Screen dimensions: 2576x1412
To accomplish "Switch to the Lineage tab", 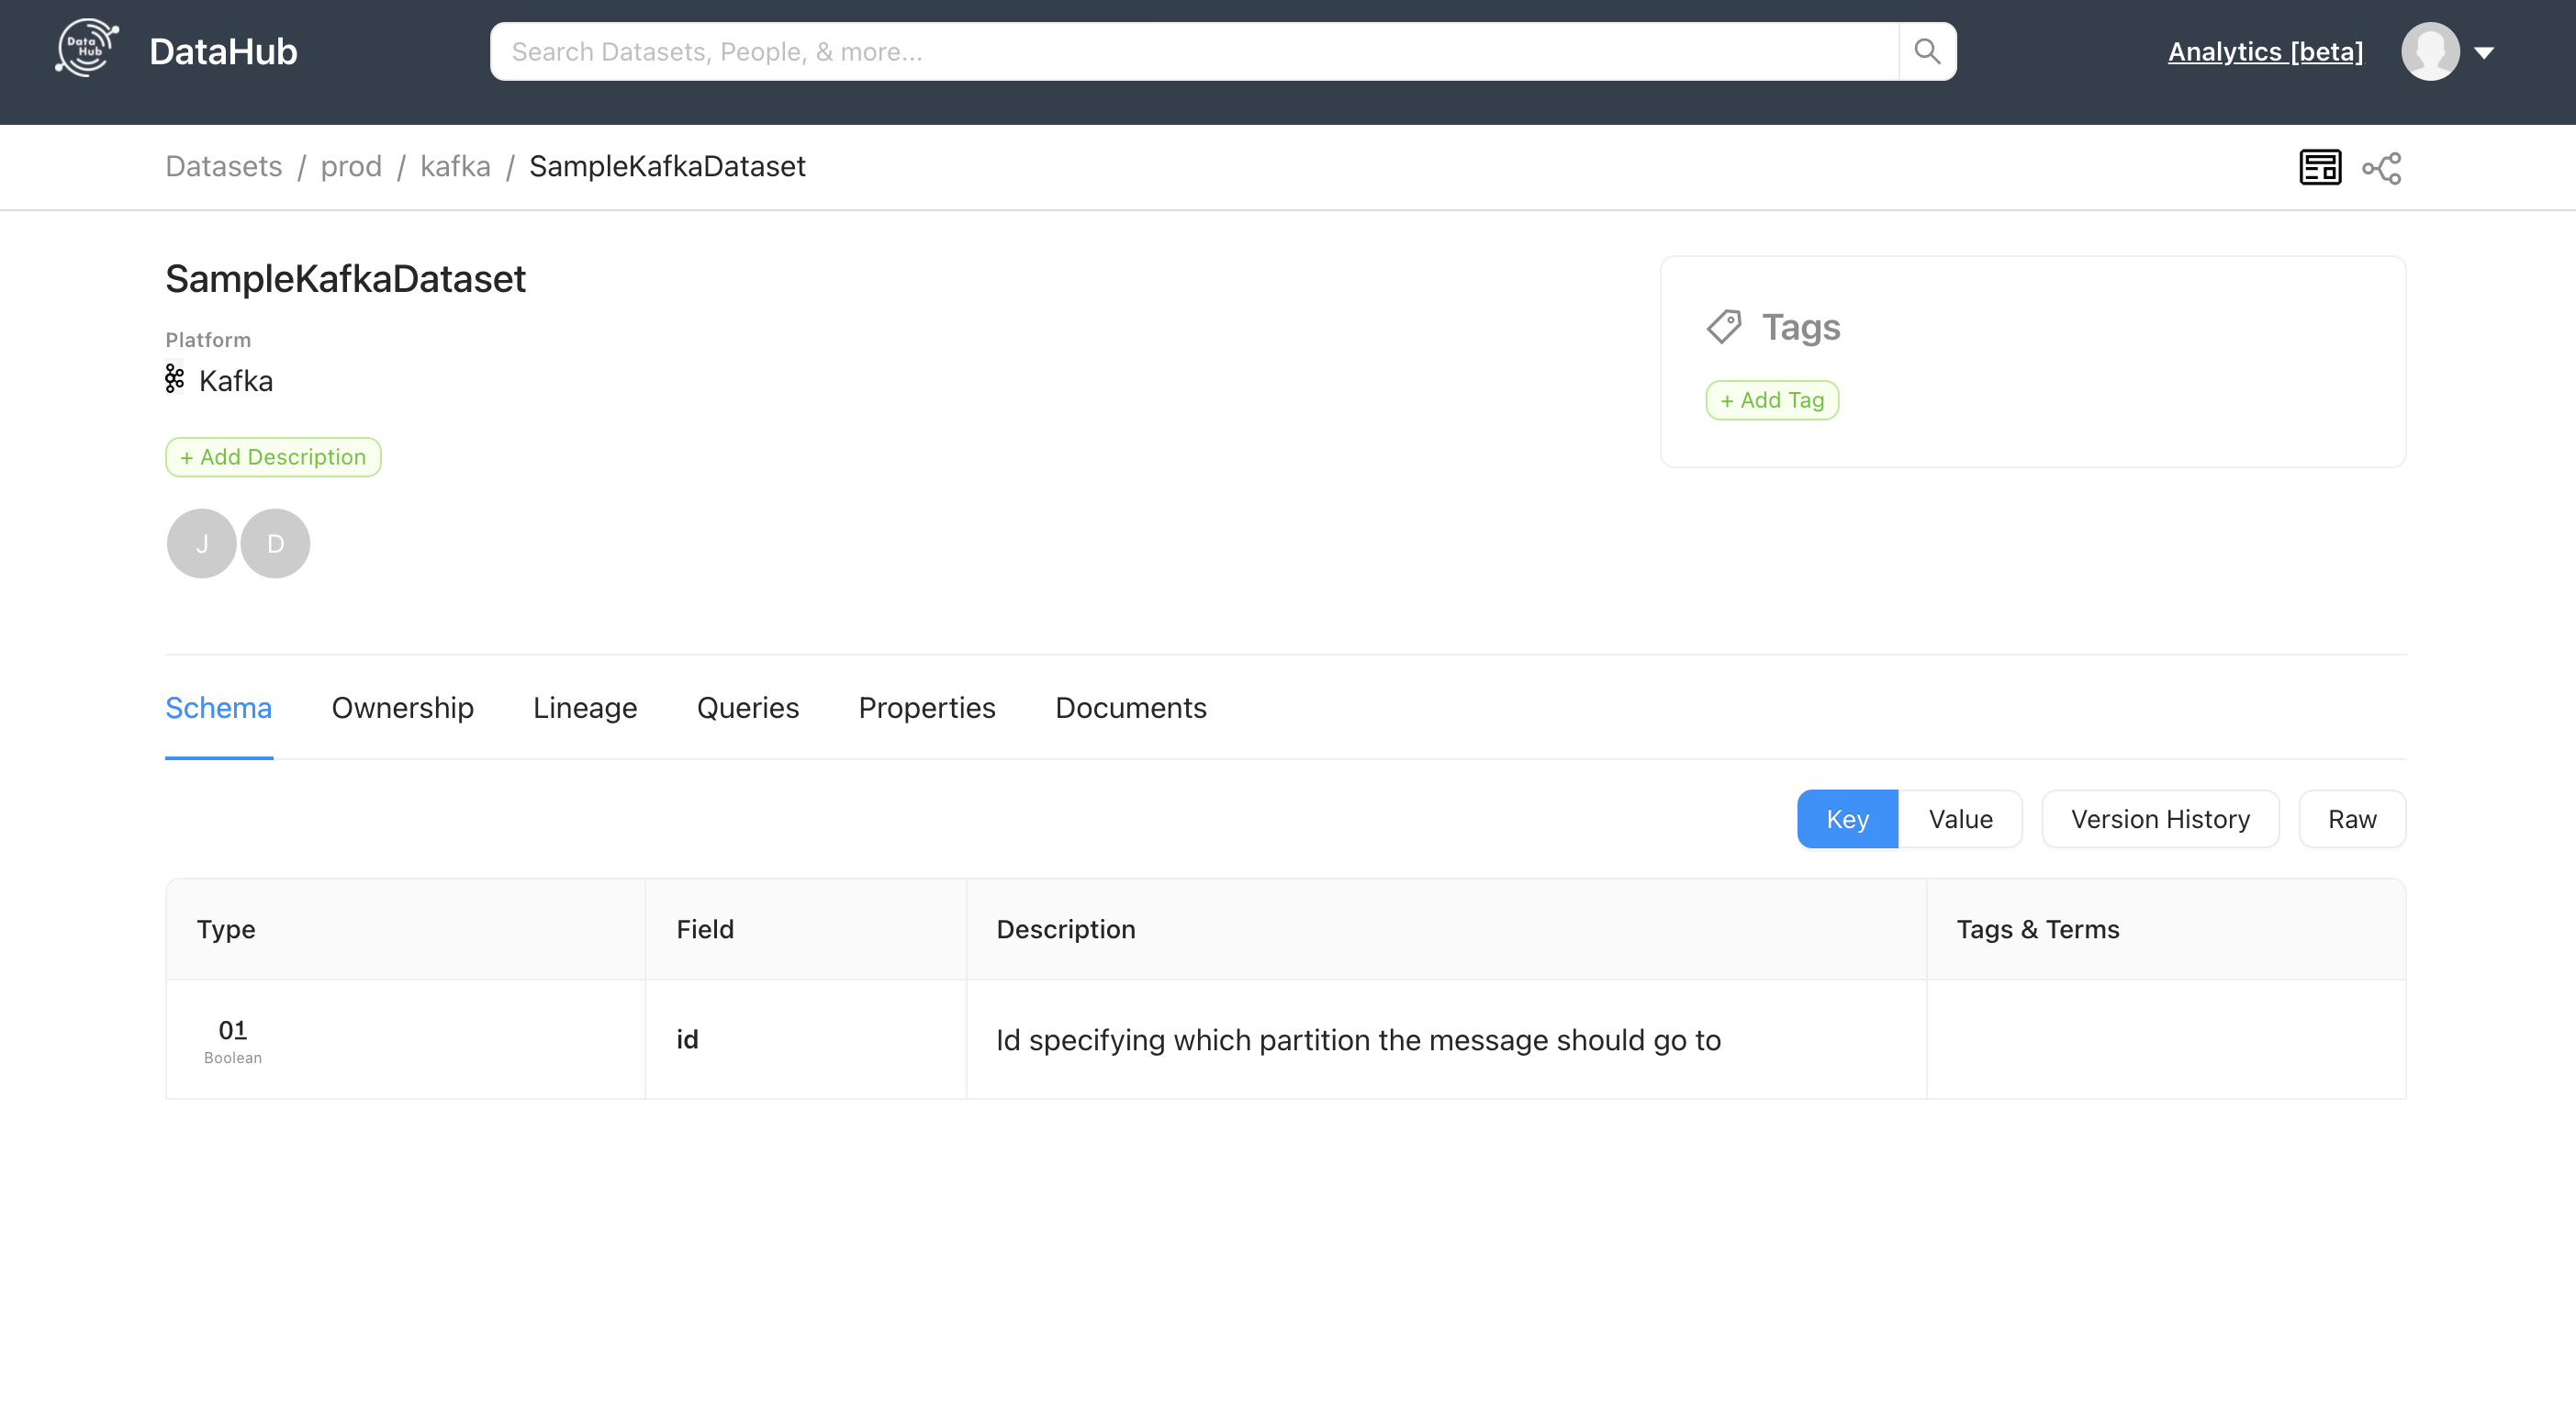I will point(584,707).
